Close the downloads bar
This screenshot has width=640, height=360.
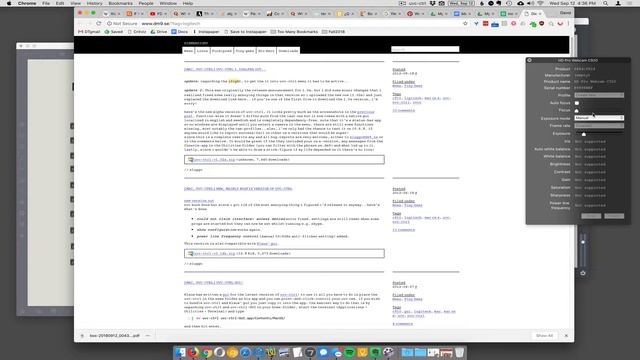(x=566, y=336)
